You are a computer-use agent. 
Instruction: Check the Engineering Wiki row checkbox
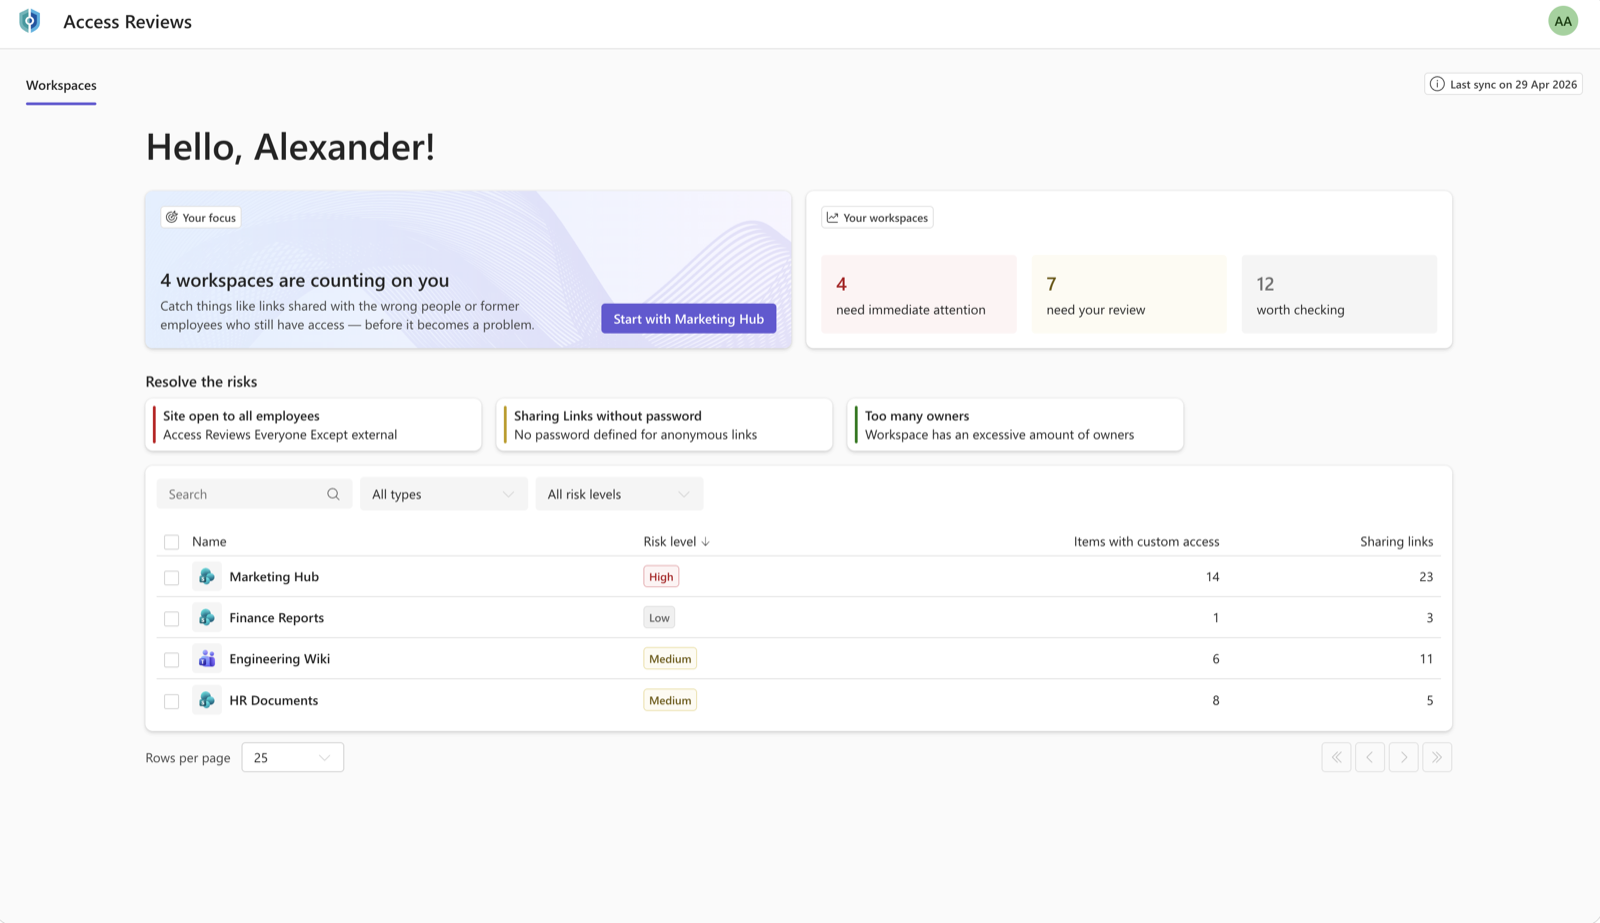tap(172, 659)
